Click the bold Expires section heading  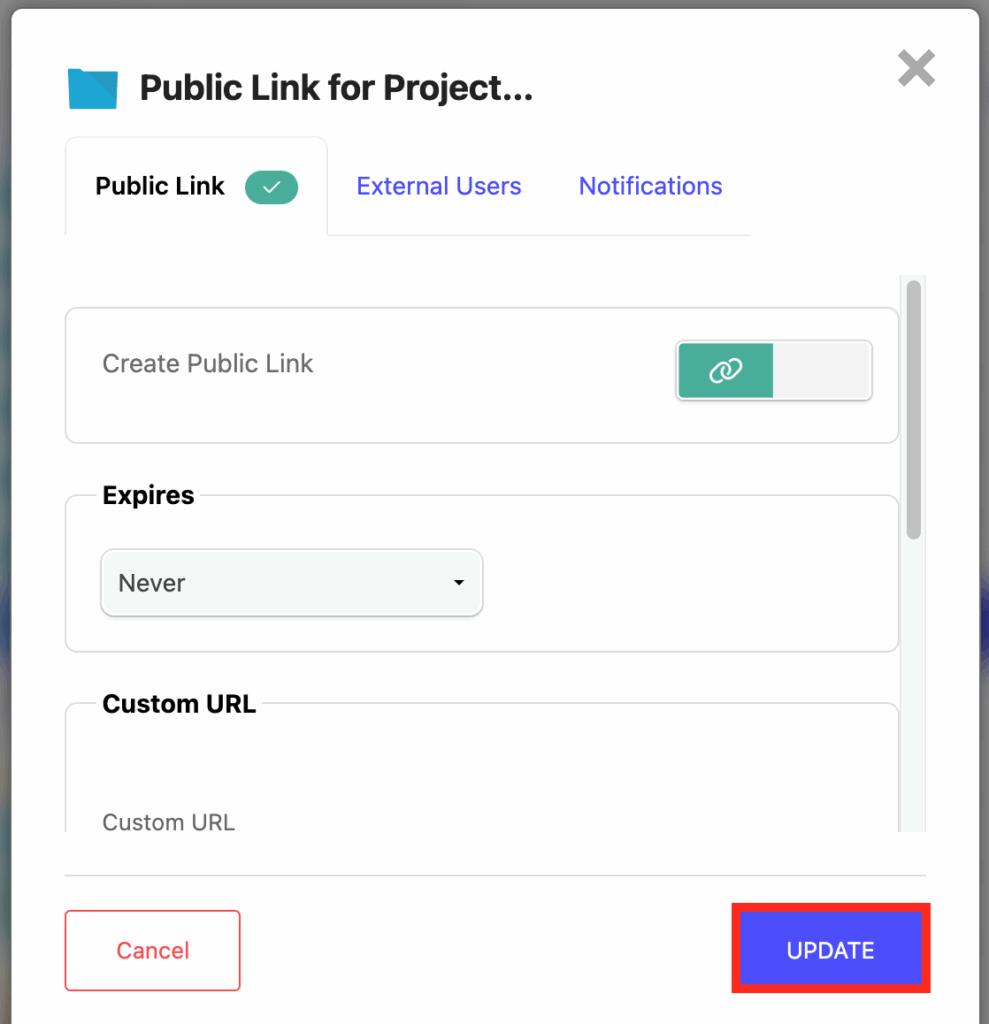(149, 496)
